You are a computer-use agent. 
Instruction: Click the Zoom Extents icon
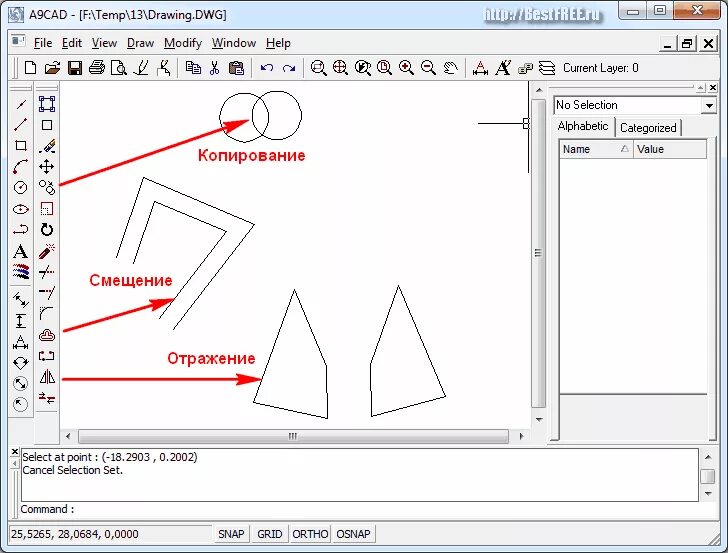(x=340, y=68)
